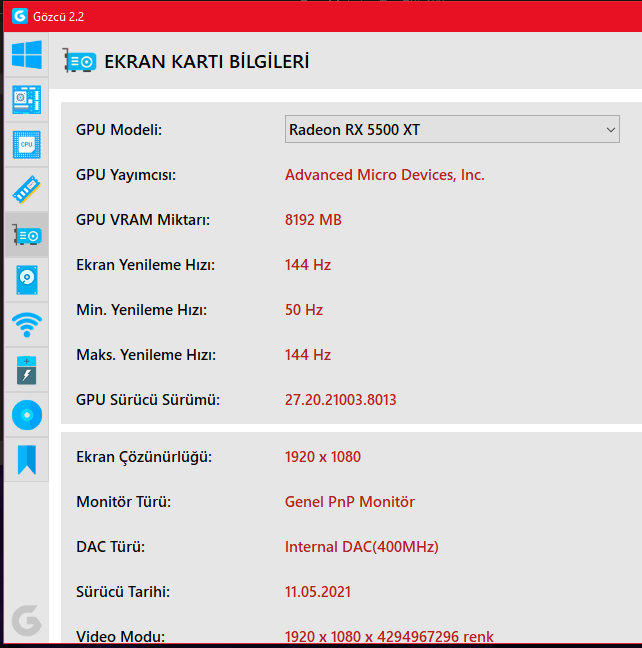Click the Advanced Micro Devices, Inc. value
This screenshot has height=648, width=642.
coord(384,175)
